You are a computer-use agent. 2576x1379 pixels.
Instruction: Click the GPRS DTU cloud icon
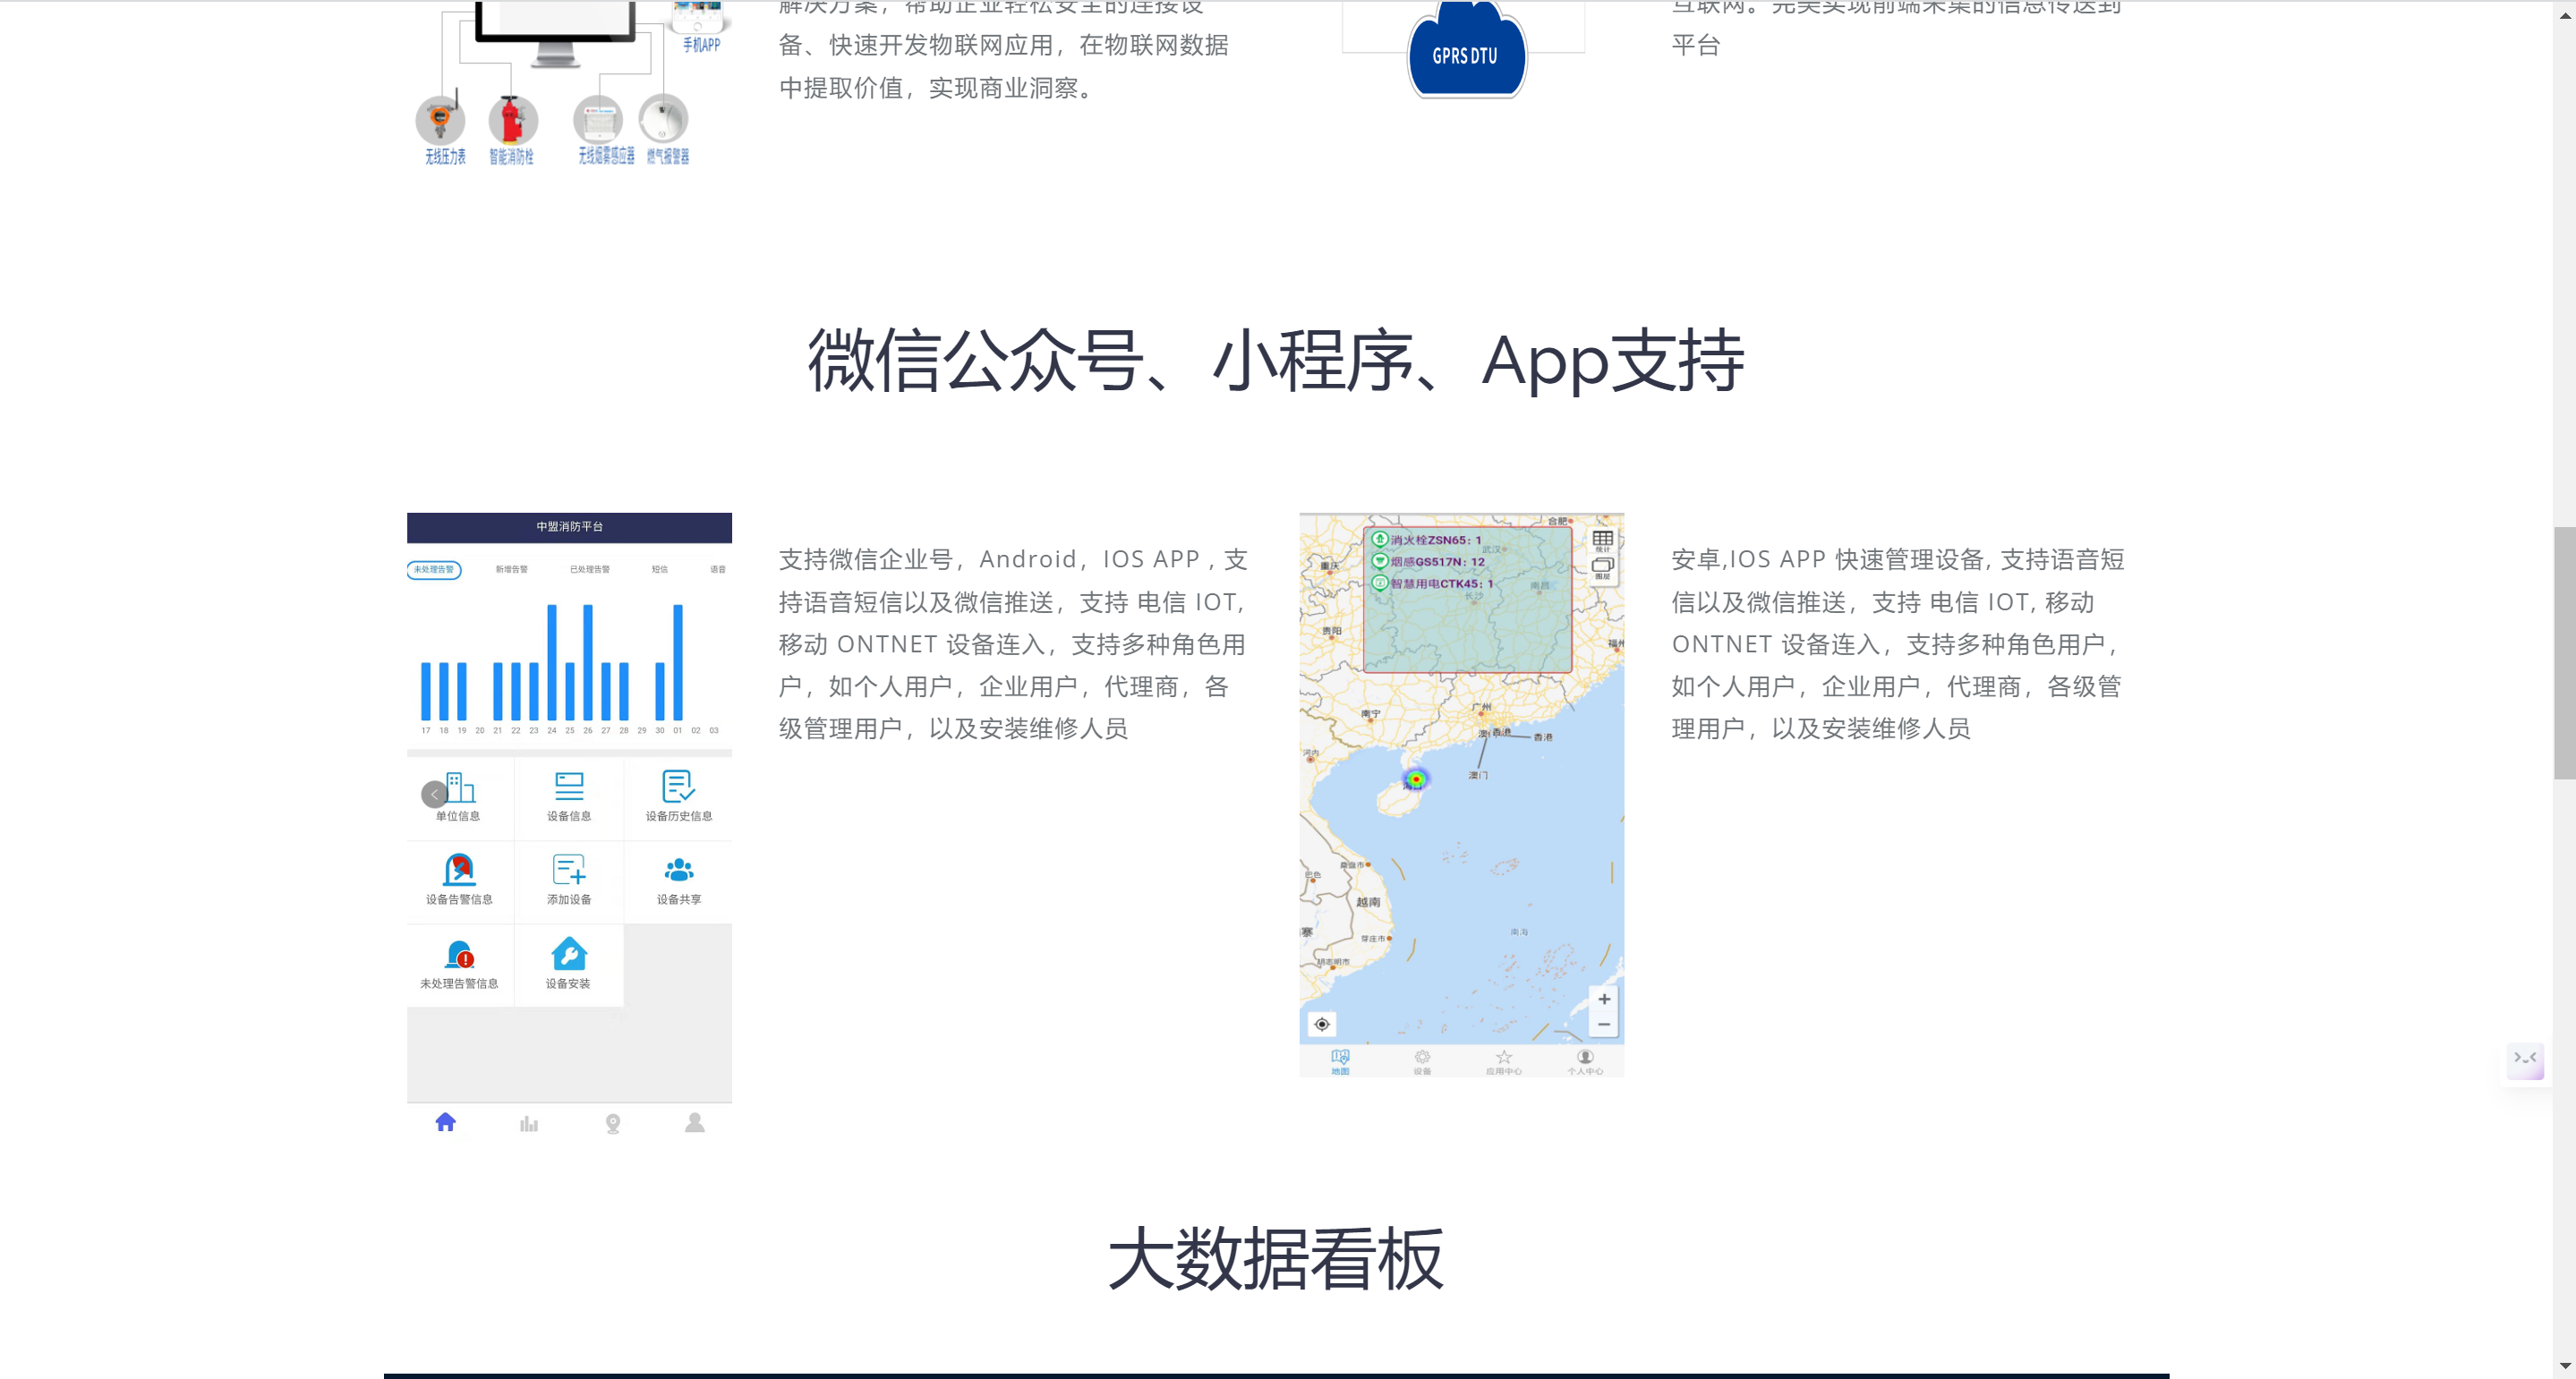1466,50
